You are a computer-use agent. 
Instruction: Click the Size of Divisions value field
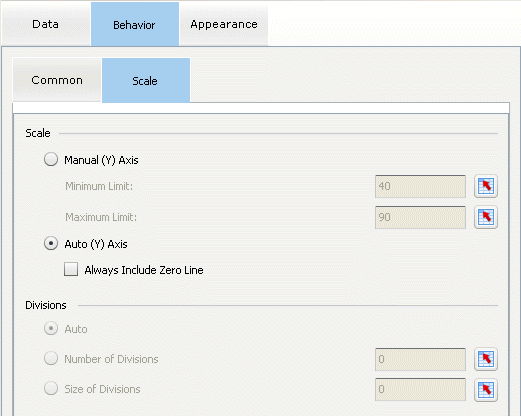pyautogui.click(x=420, y=389)
